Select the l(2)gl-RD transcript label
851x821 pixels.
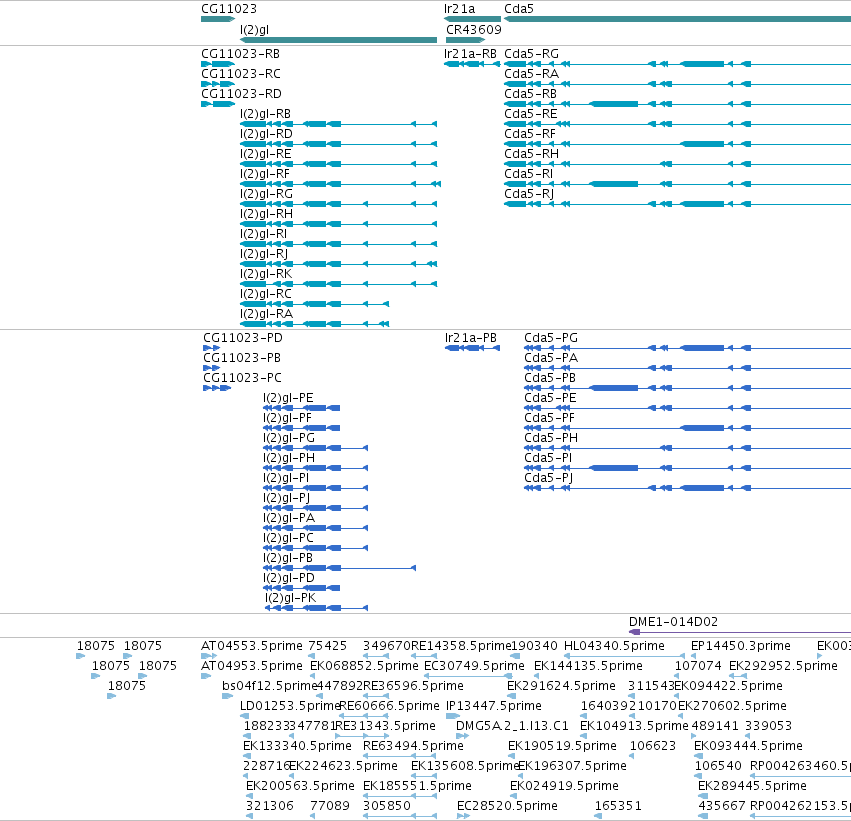[x=266, y=134]
